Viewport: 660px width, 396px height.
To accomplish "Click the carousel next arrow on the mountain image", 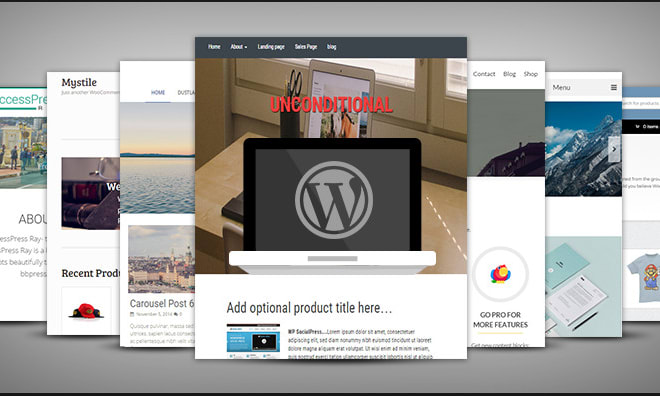I will pyautogui.click(x=614, y=149).
